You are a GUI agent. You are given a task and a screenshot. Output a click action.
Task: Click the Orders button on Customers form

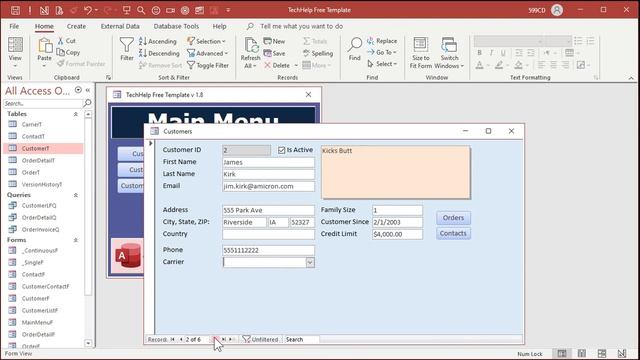[x=453, y=218]
